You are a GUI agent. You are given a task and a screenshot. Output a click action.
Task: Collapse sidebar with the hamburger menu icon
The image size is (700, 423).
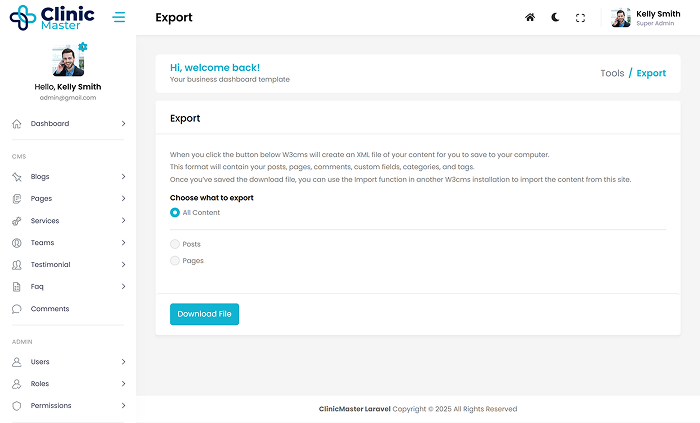pos(119,17)
